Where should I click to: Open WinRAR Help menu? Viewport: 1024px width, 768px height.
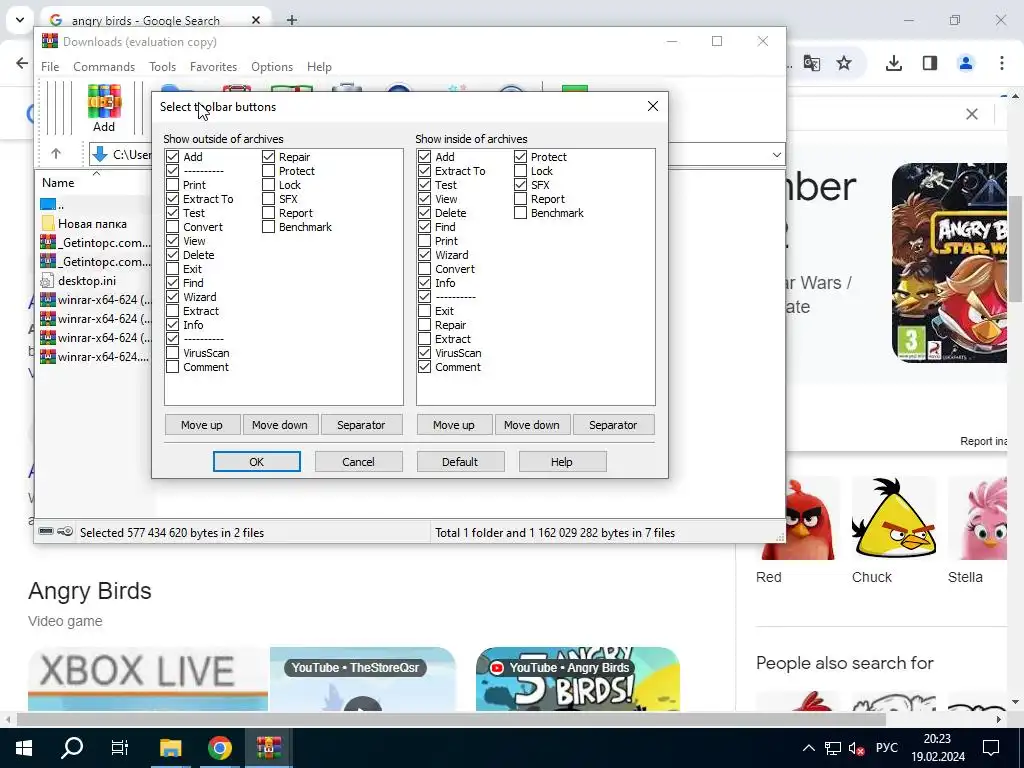319,67
